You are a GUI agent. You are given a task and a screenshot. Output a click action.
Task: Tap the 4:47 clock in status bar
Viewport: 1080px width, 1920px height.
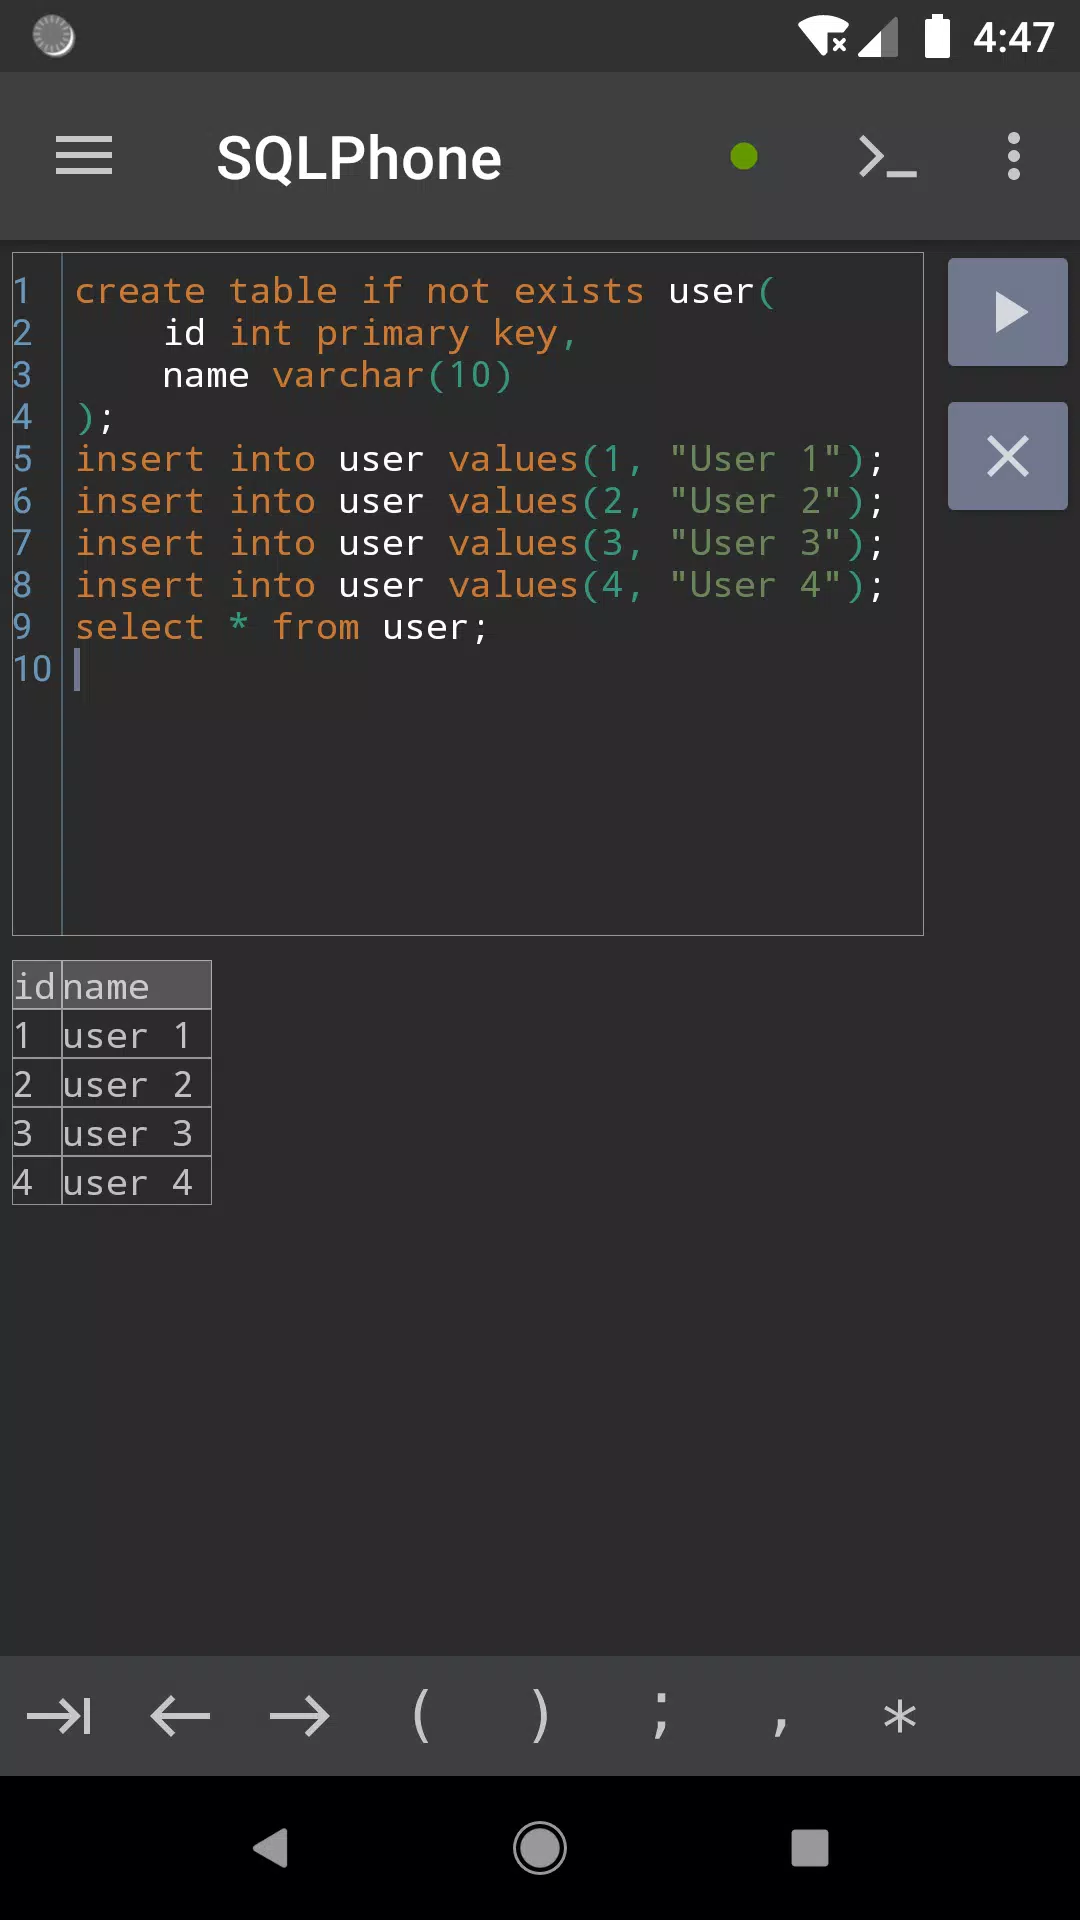coord(1014,38)
